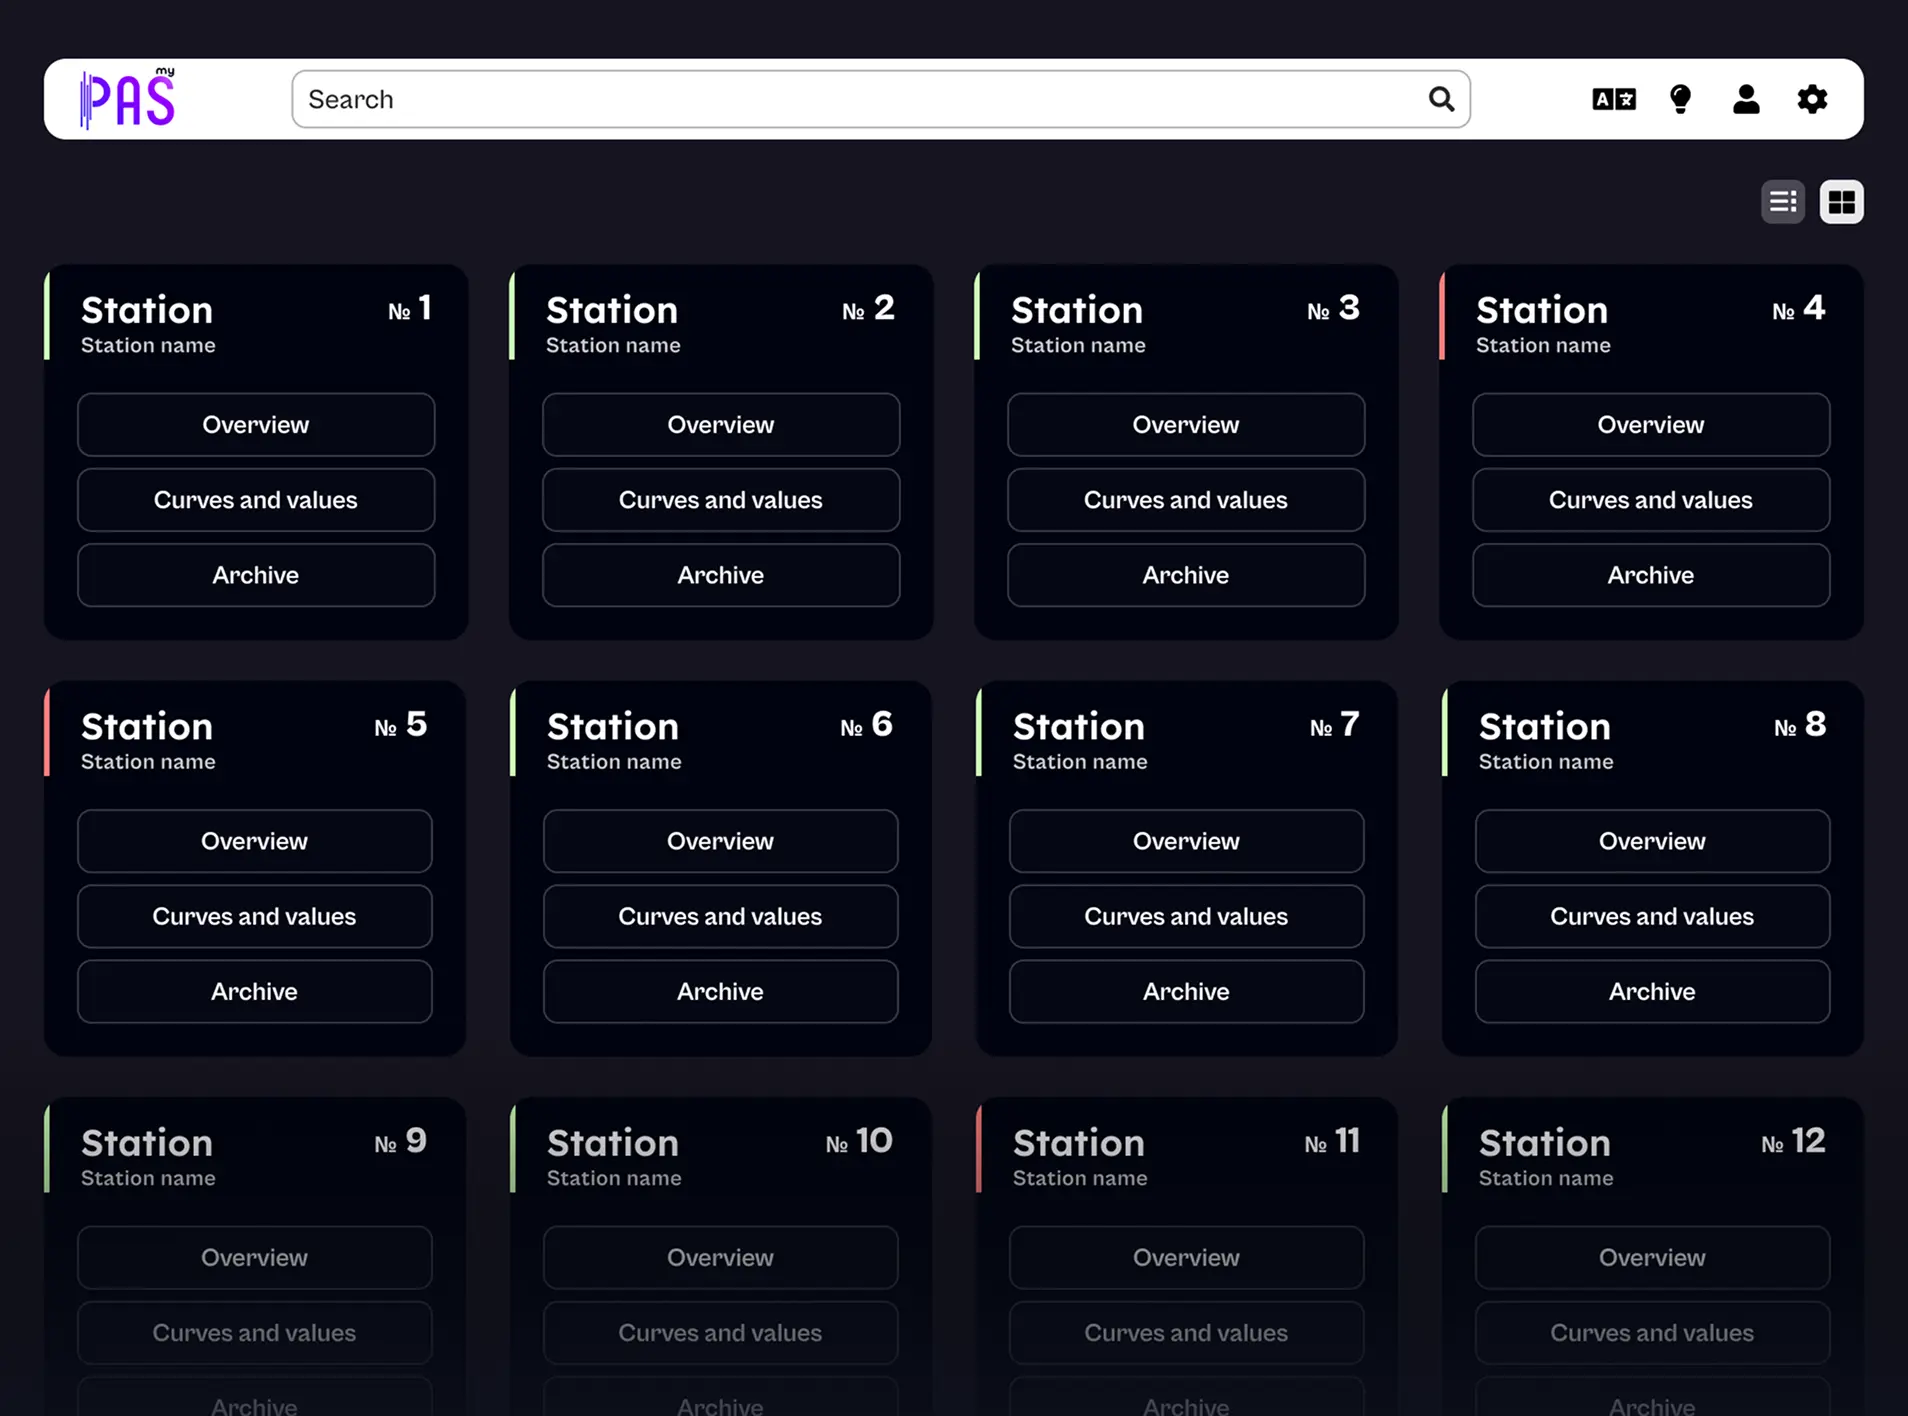Open Overview for Station 6
The height and width of the screenshot is (1416, 1908).
721,841
